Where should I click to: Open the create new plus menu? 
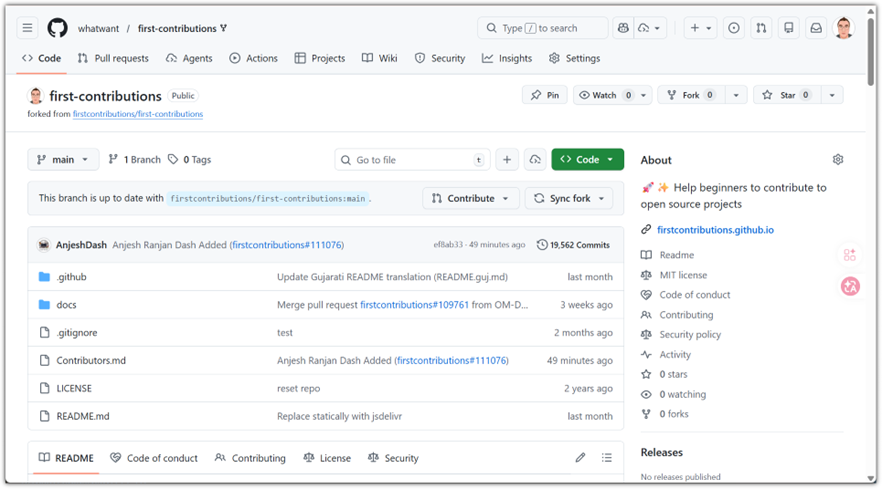click(700, 28)
